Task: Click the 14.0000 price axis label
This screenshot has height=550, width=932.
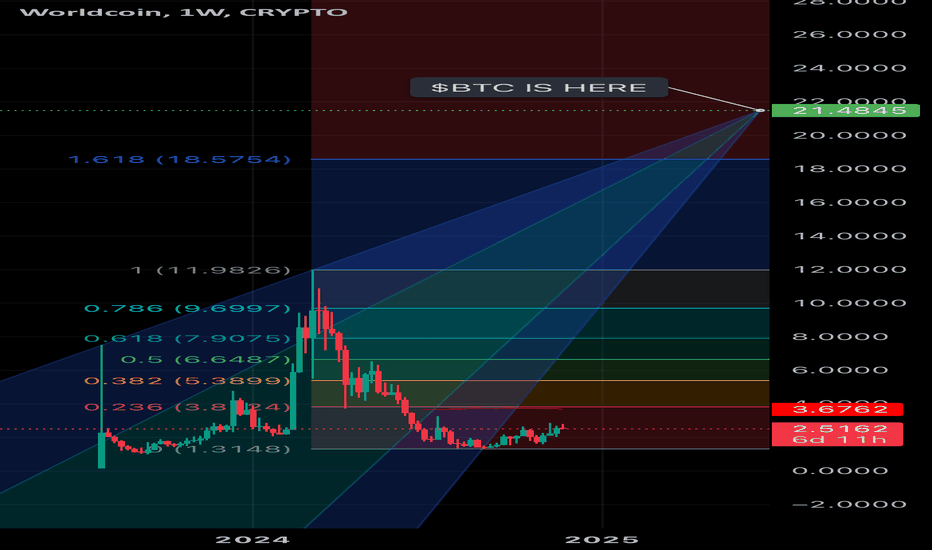Action: point(849,236)
